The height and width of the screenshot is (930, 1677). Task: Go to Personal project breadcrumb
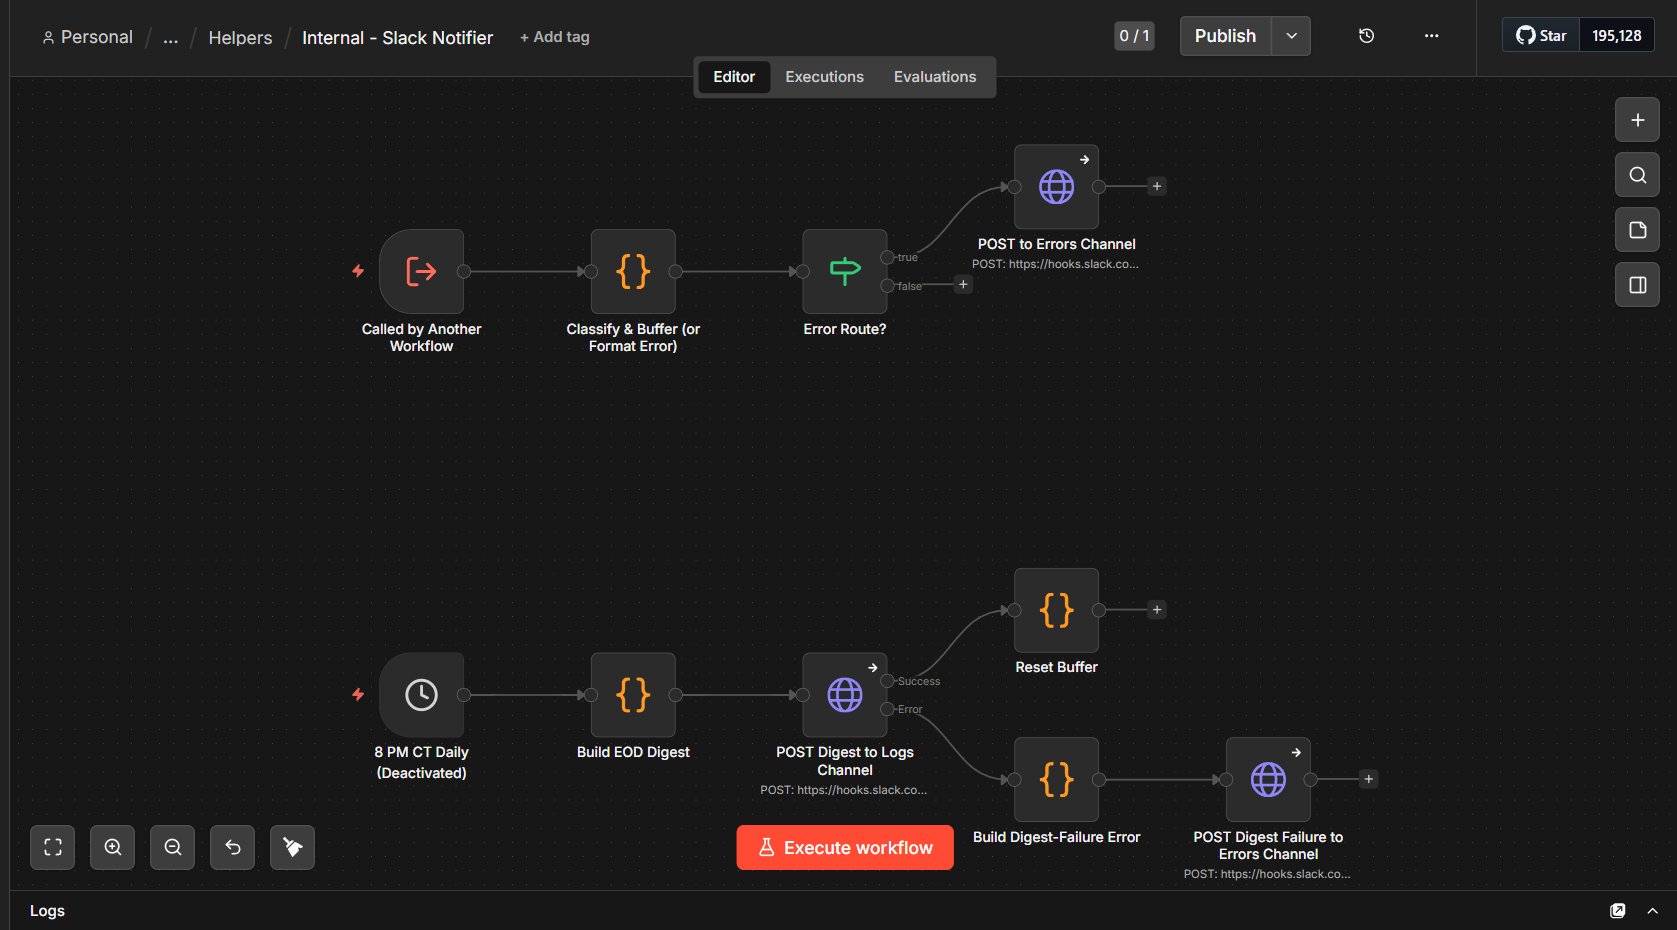[x=87, y=37]
